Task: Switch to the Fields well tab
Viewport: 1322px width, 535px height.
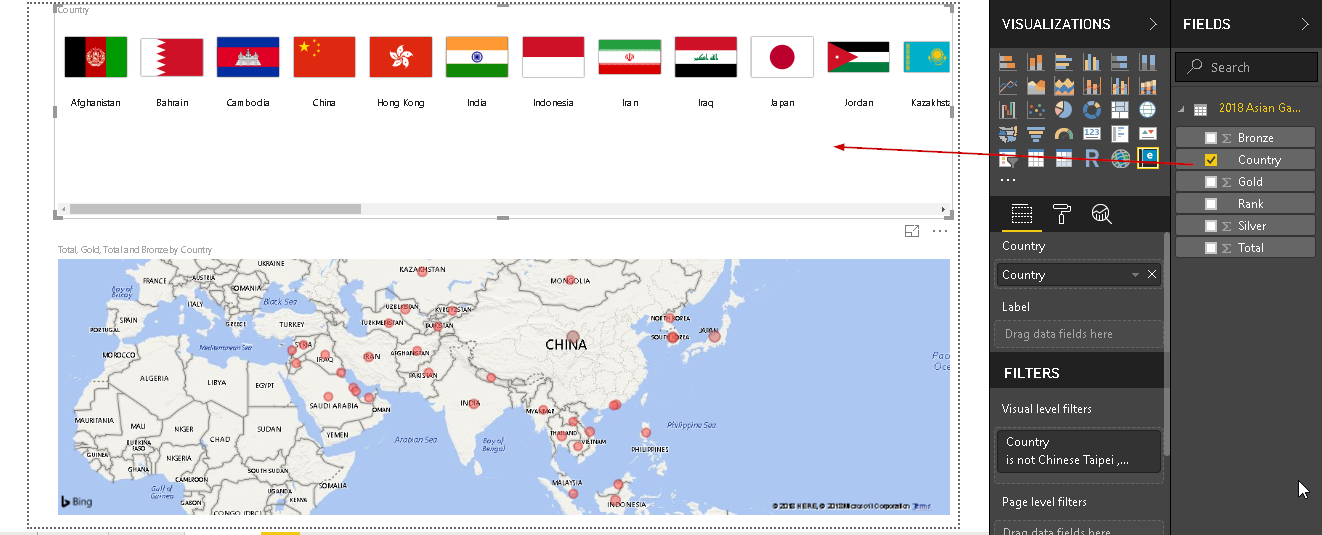Action: point(1021,213)
